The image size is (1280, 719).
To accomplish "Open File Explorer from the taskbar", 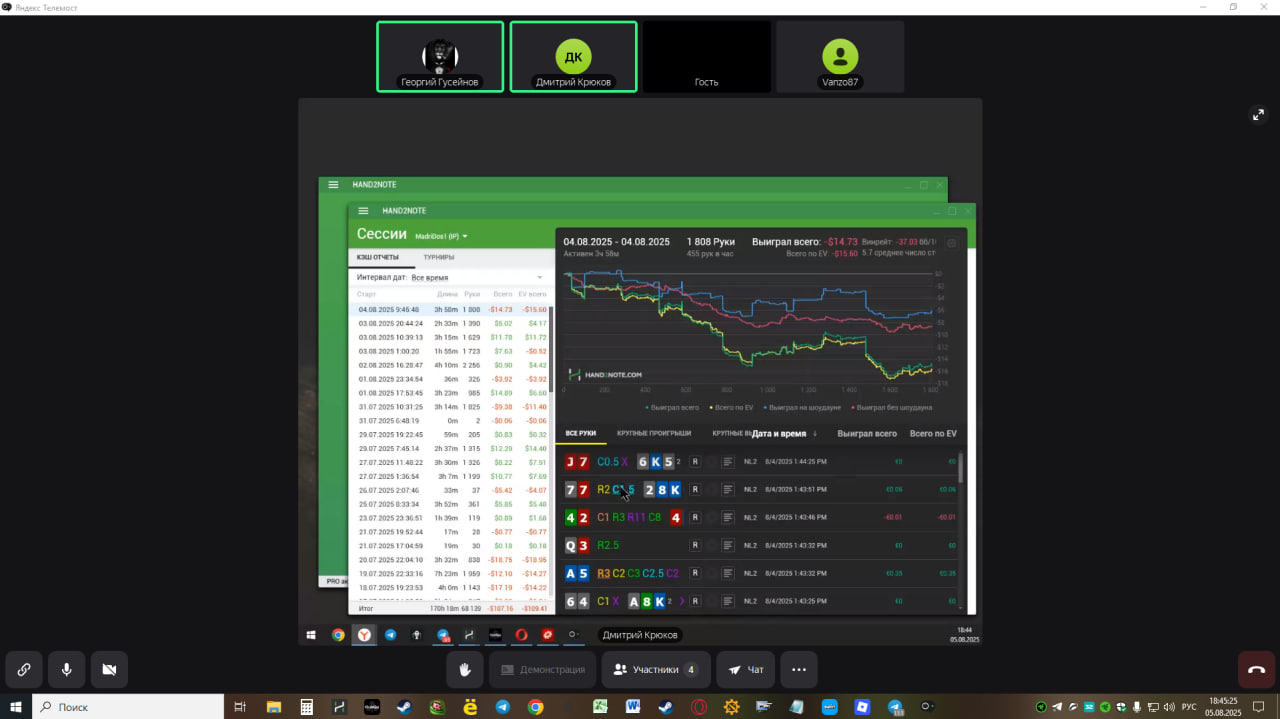I will pos(273,707).
